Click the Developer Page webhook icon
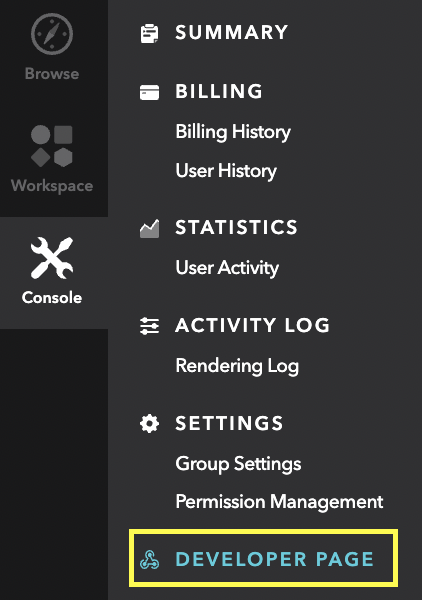This screenshot has width=422, height=600. click(x=149, y=559)
